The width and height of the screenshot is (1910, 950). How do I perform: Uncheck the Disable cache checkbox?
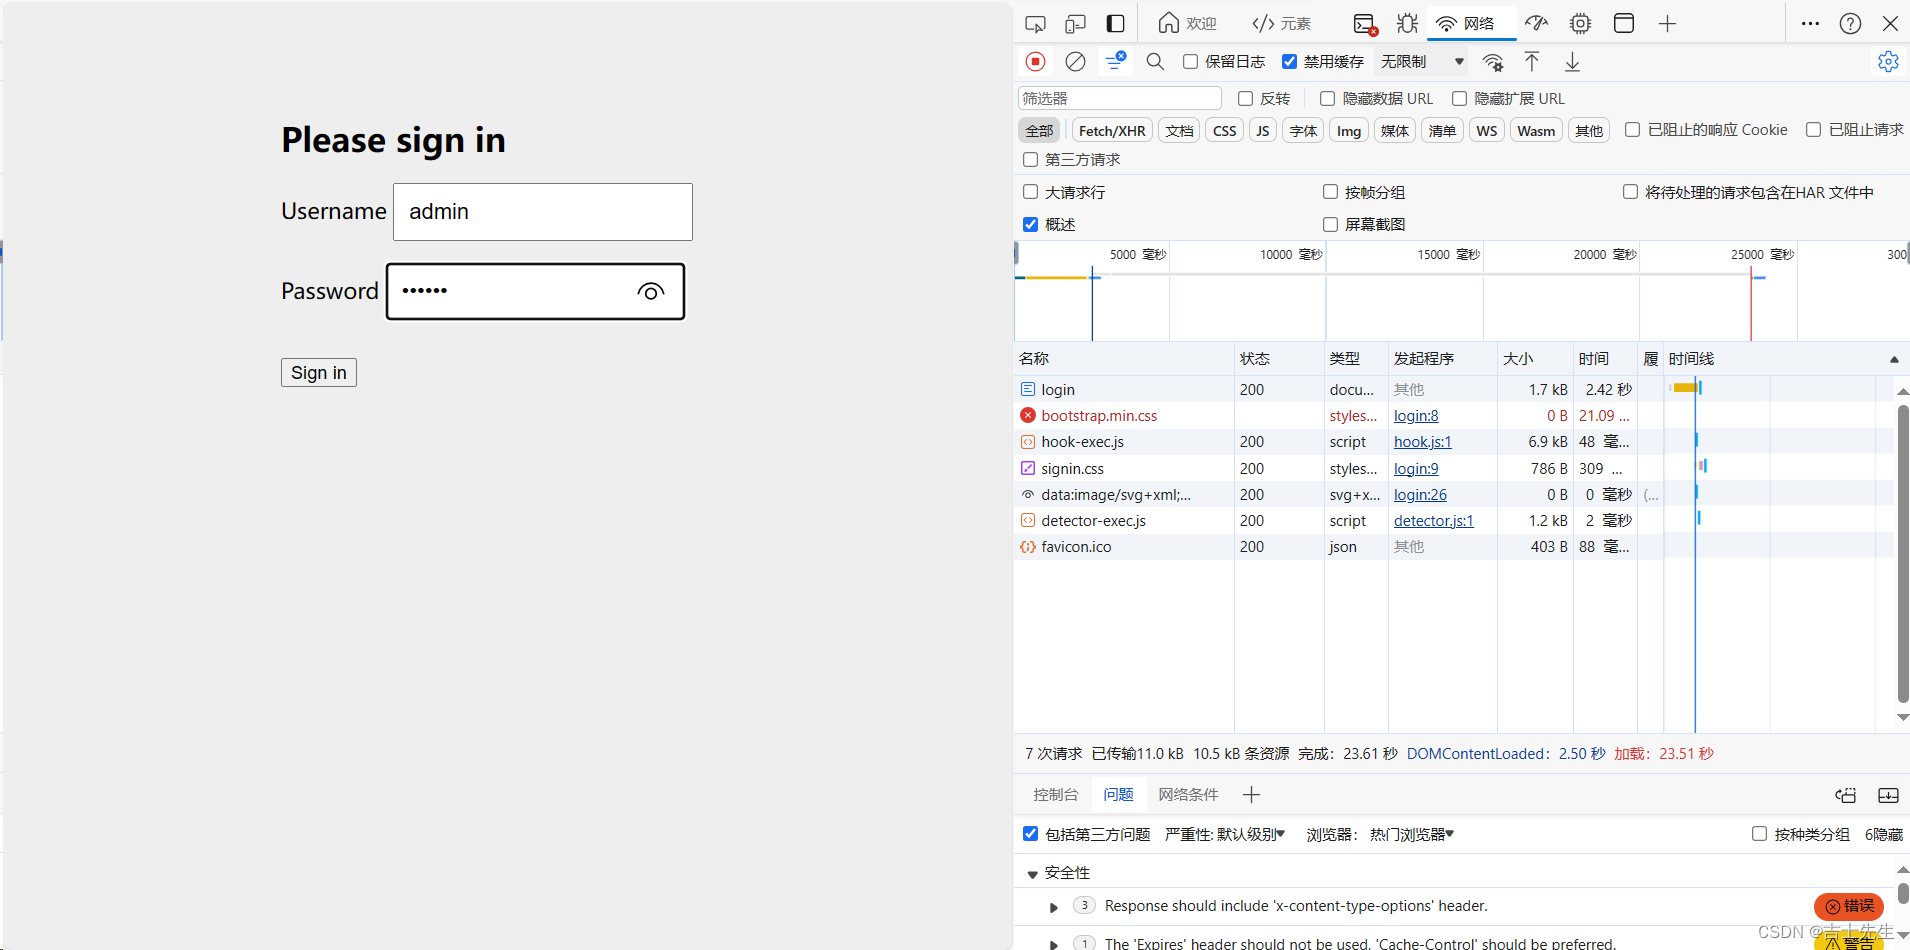(x=1290, y=62)
